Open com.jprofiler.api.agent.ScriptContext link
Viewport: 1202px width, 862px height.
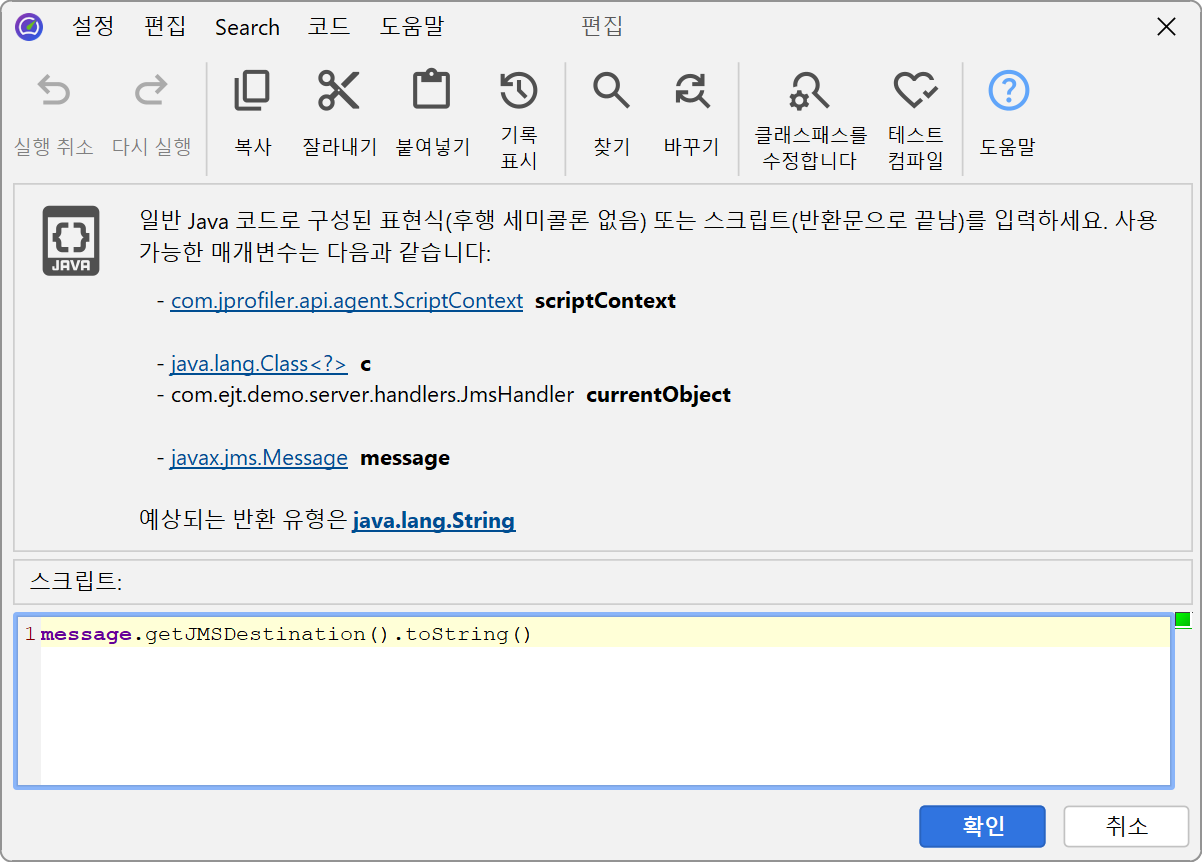[347, 301]
